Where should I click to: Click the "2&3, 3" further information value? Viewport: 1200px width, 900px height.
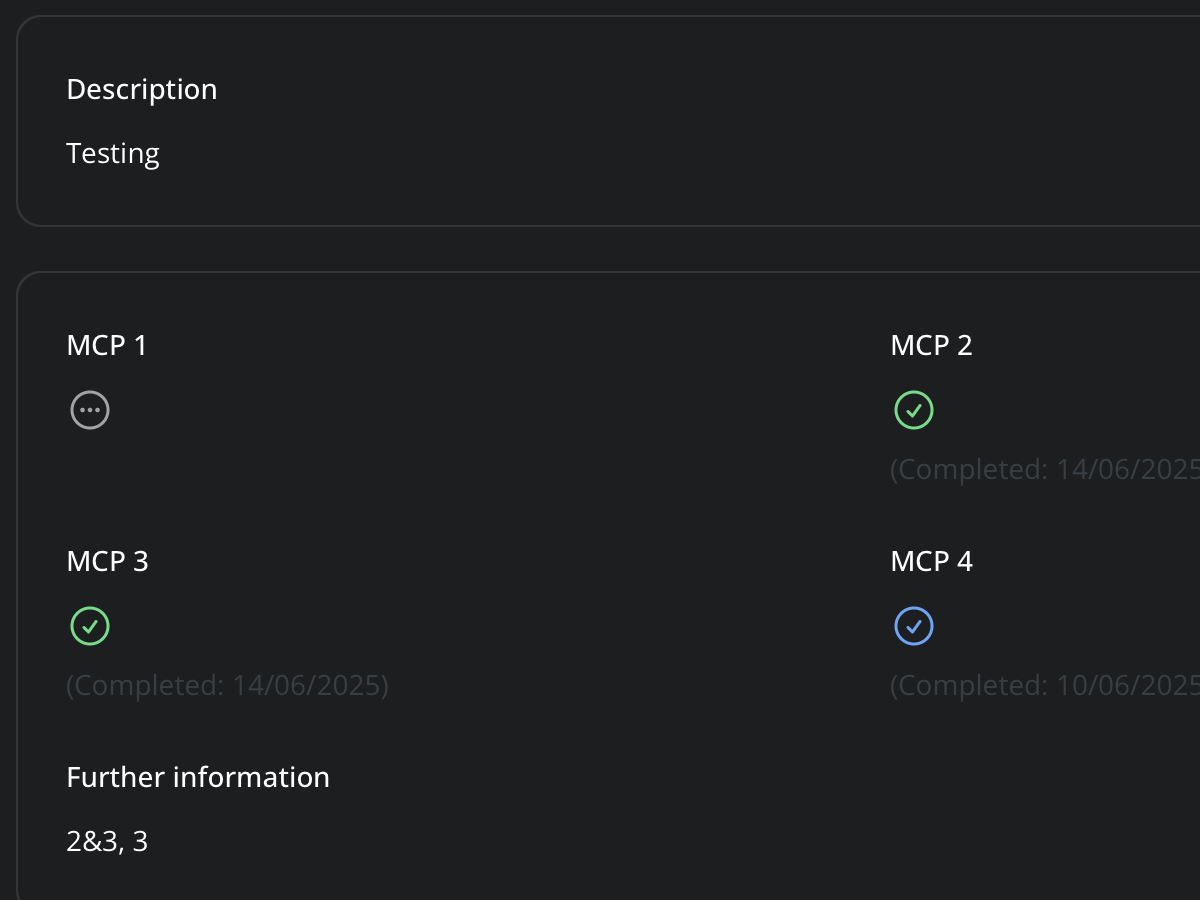coord(107,842)
